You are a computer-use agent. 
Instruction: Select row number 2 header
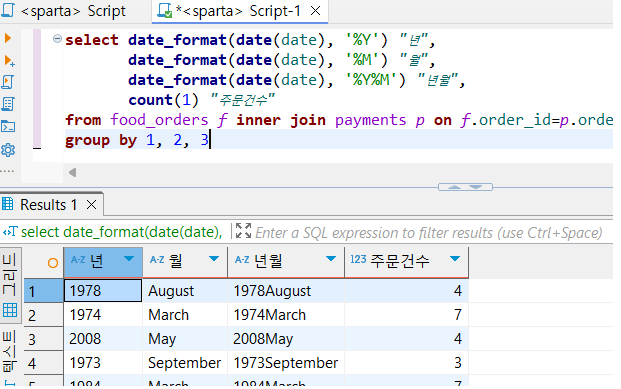click(44, 315)
